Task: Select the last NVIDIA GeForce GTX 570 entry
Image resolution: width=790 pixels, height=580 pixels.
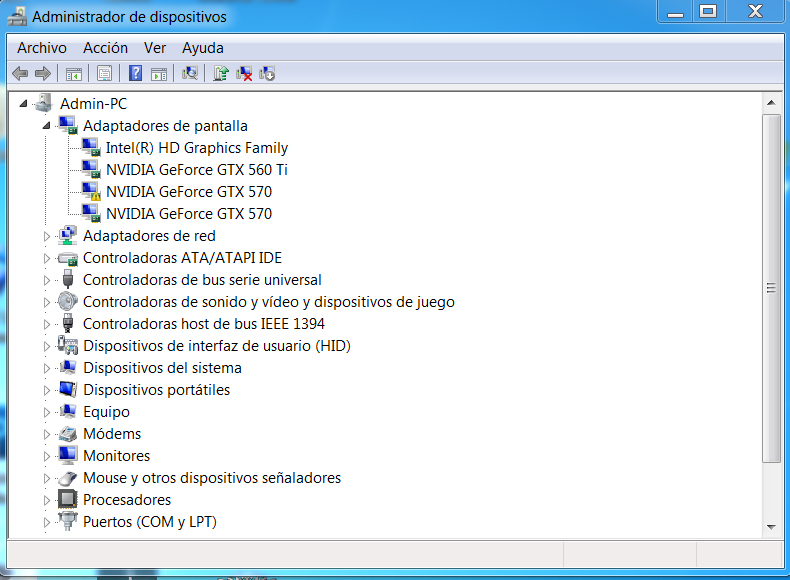Action: pos(189,214)
